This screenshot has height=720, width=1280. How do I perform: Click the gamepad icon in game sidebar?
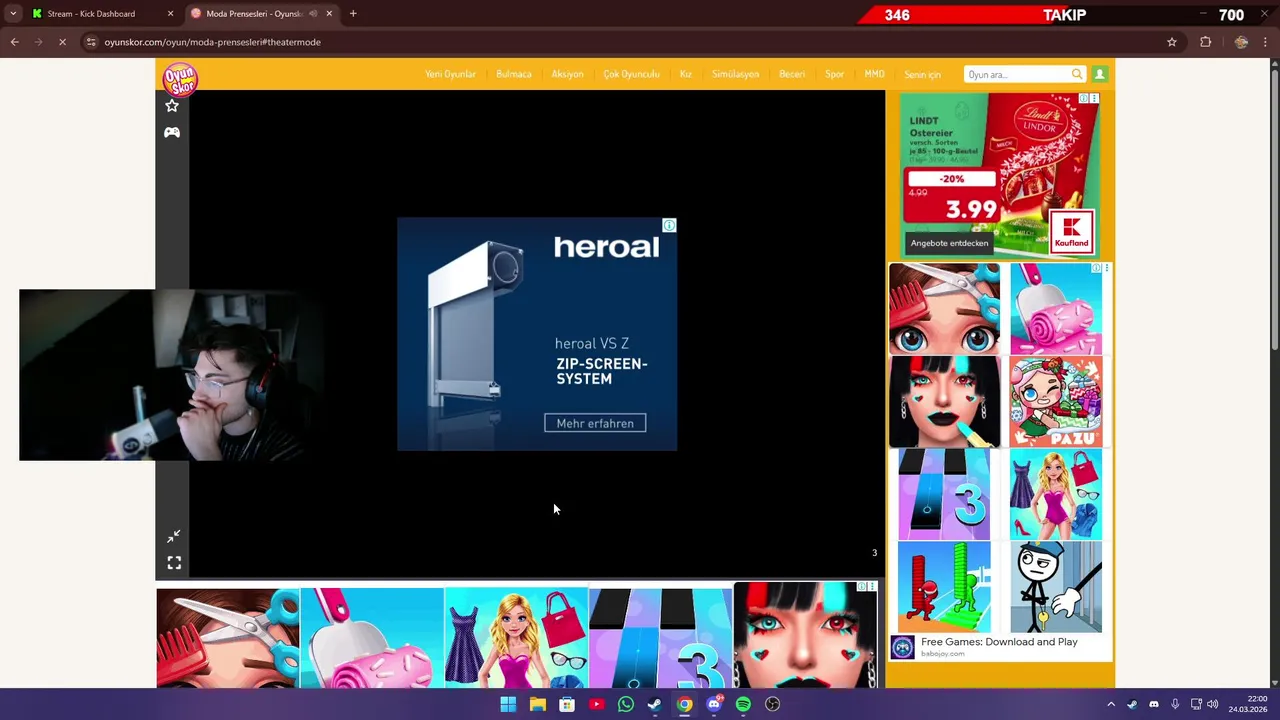pos(172,132)
